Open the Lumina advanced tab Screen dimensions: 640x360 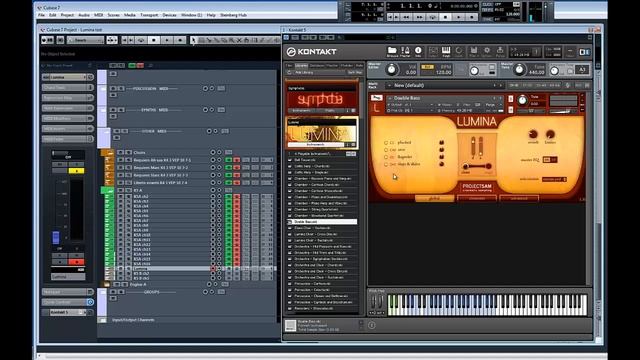(519, 198)
